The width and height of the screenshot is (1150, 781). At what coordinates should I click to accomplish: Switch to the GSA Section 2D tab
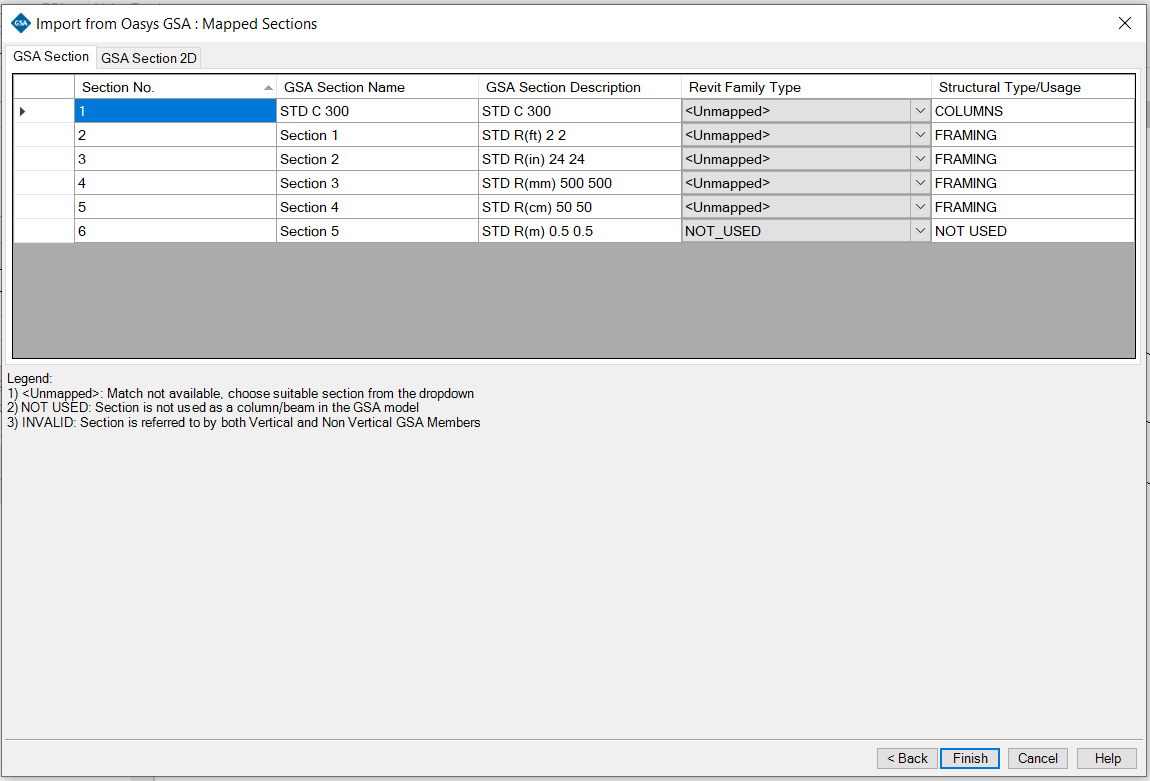(x=148, y=58)
